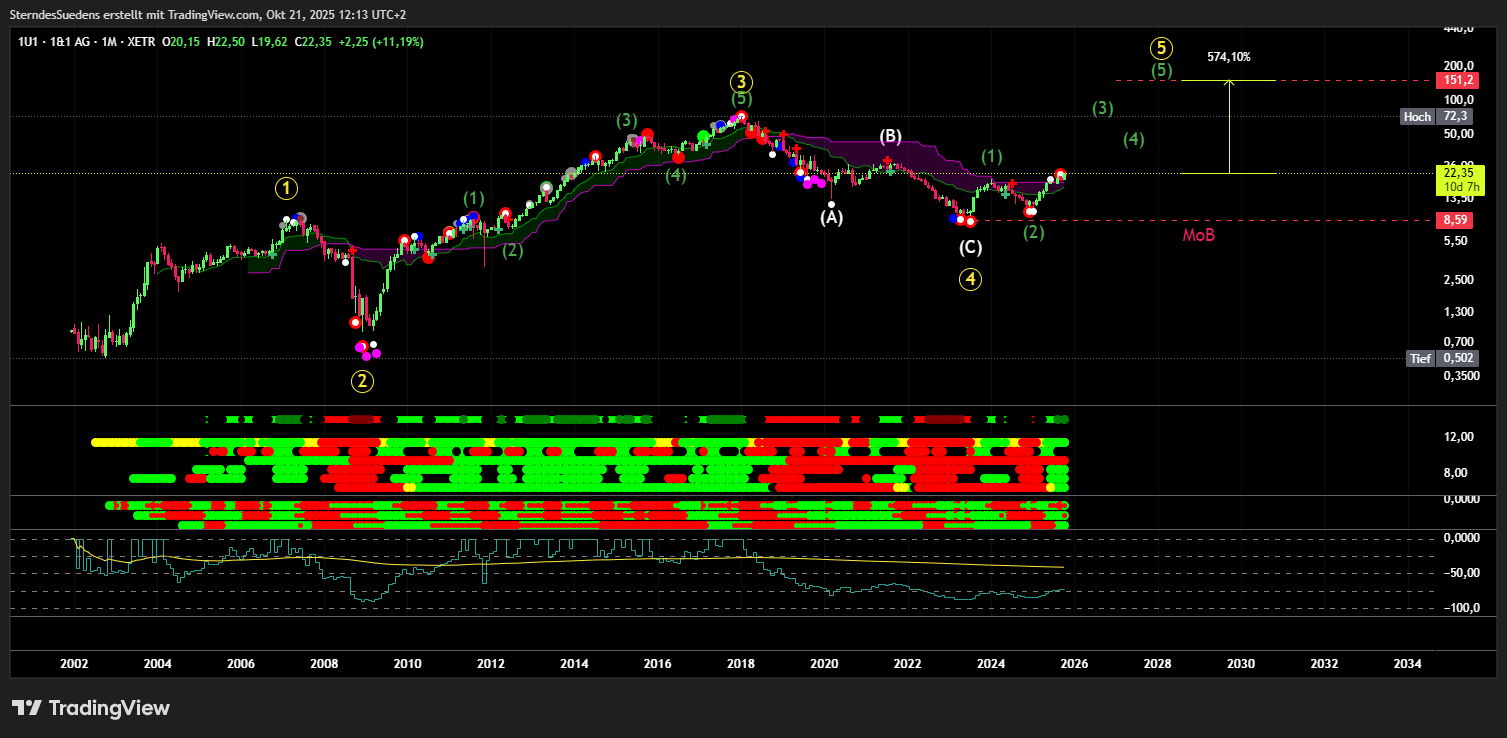This screenshot has width=1507, height=738.
Task: Select the yellow circled wave 2 marker
Action: 362,380
